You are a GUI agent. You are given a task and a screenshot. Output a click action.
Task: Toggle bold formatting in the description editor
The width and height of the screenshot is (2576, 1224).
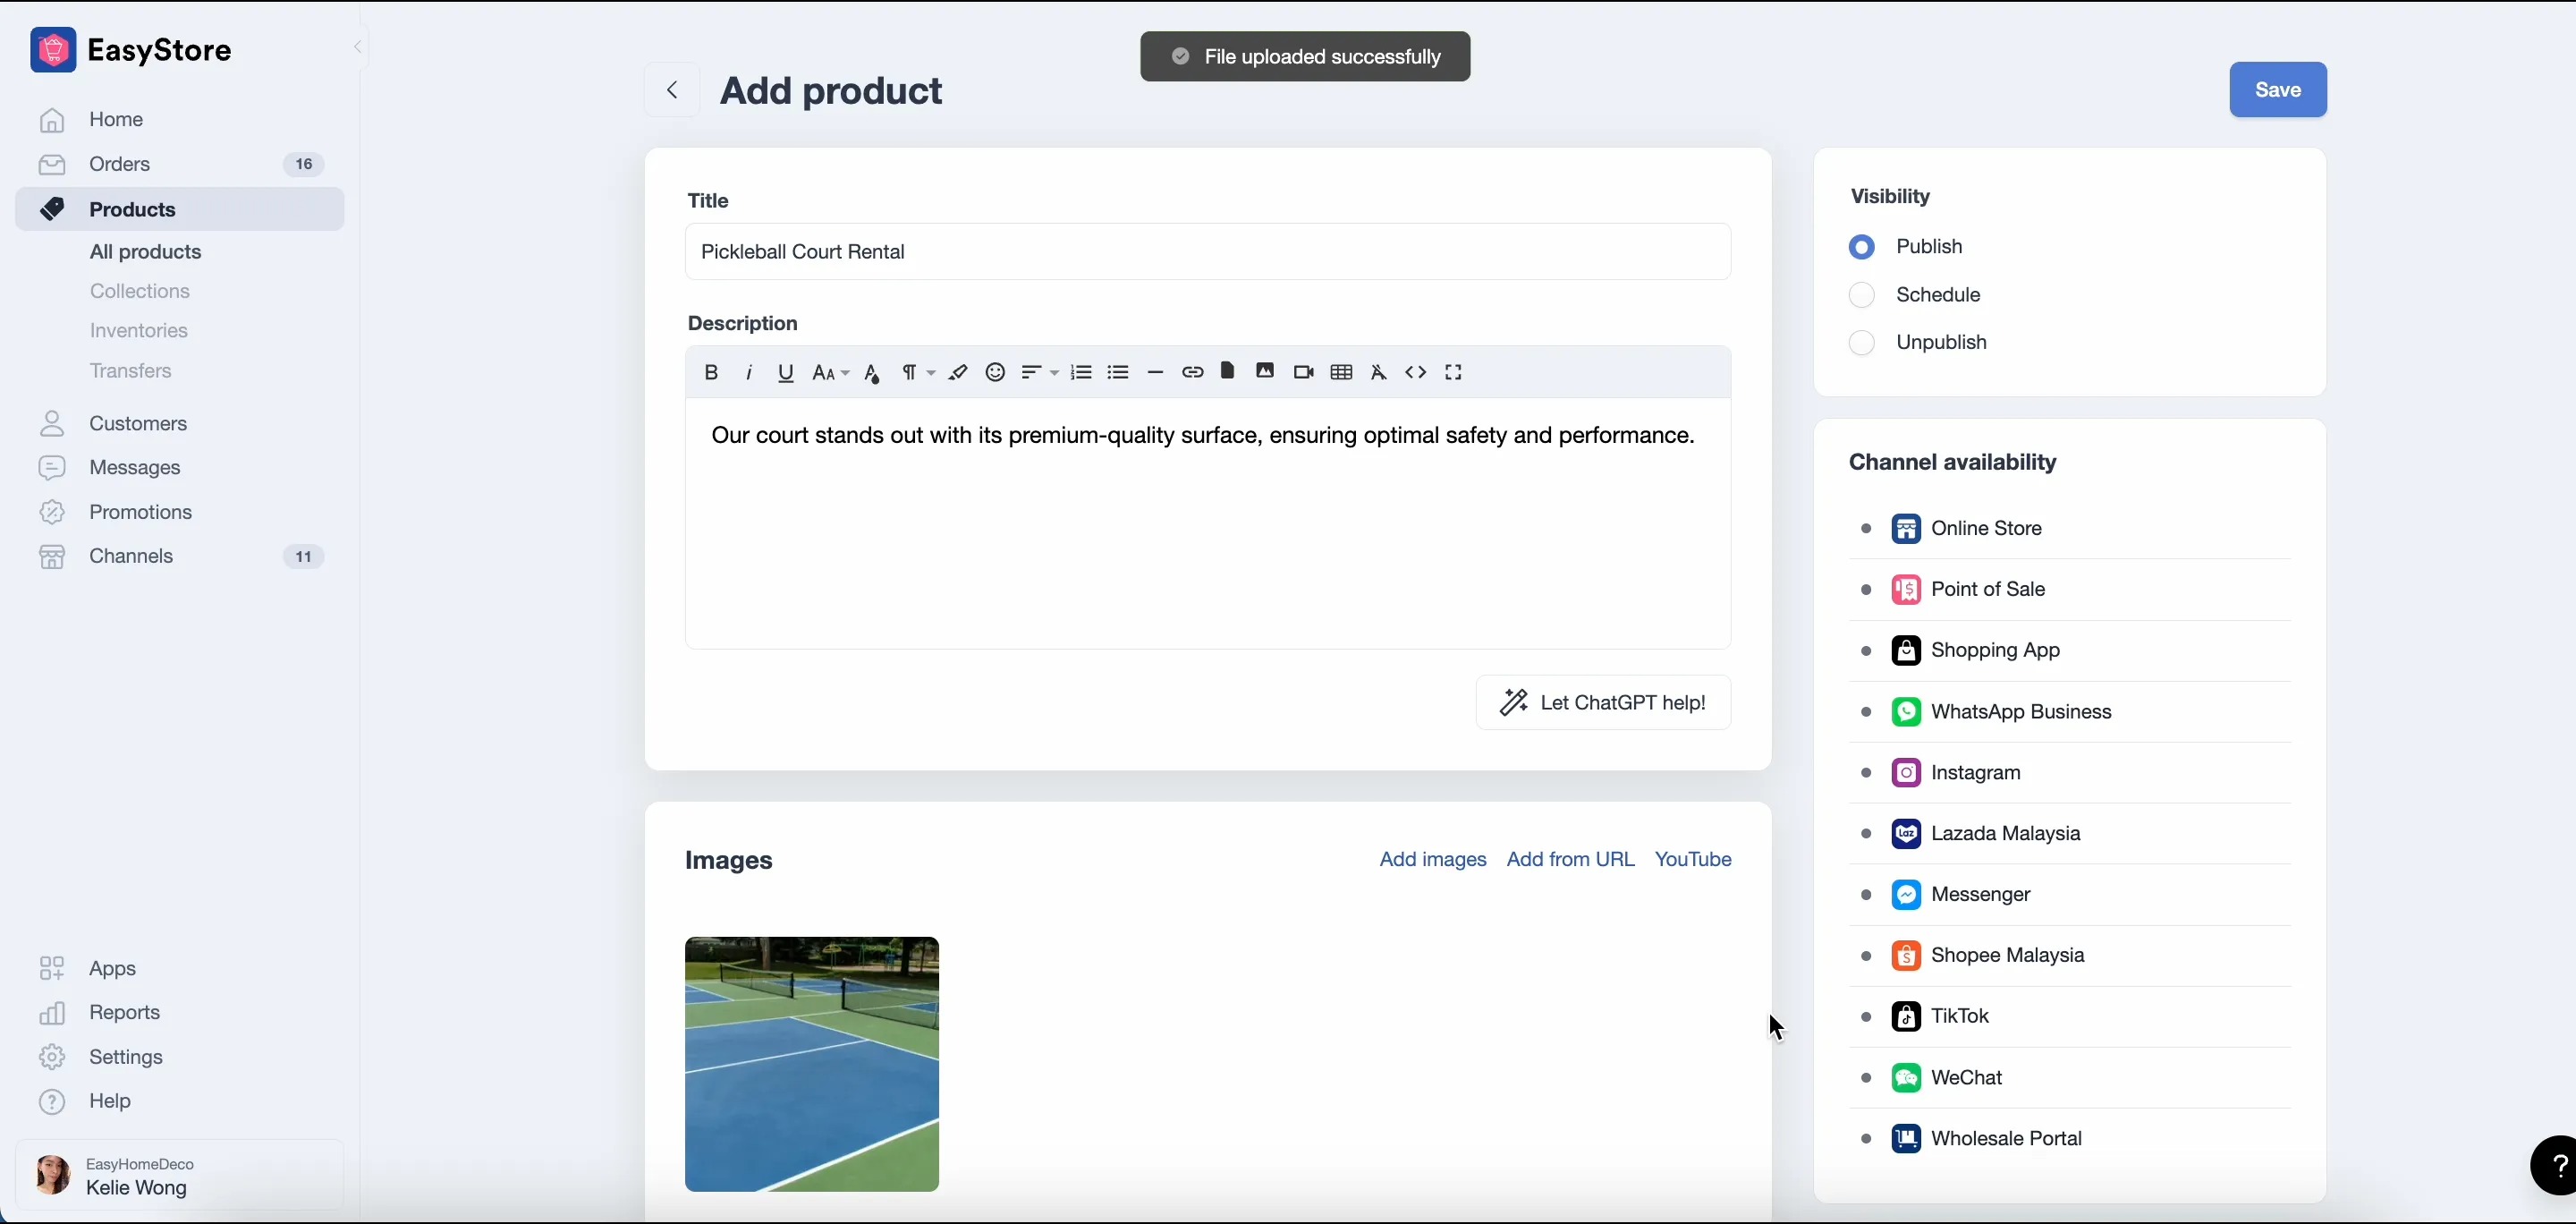(x=711, y=372)
